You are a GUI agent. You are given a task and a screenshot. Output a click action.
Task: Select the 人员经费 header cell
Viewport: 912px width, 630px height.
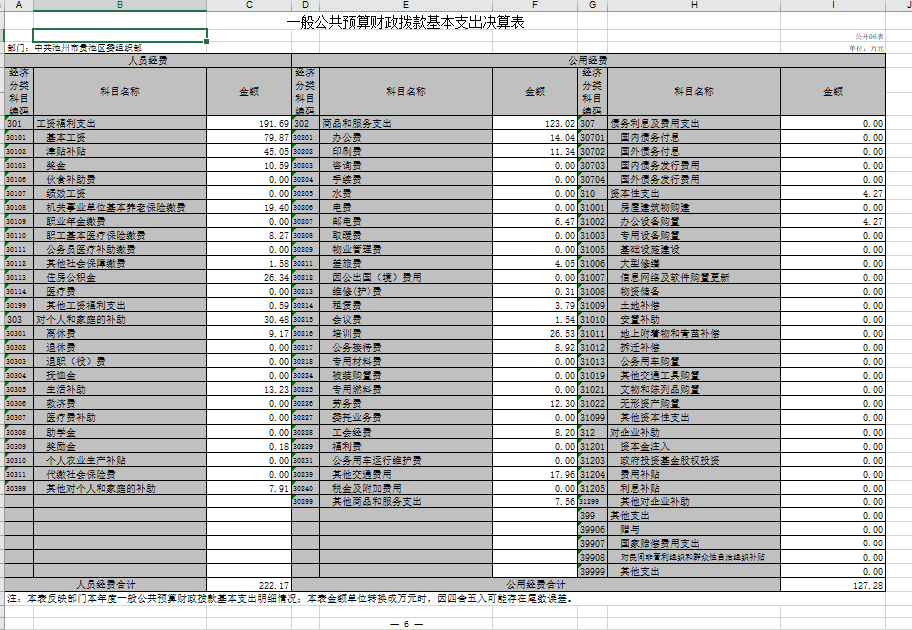click(148, 60)
